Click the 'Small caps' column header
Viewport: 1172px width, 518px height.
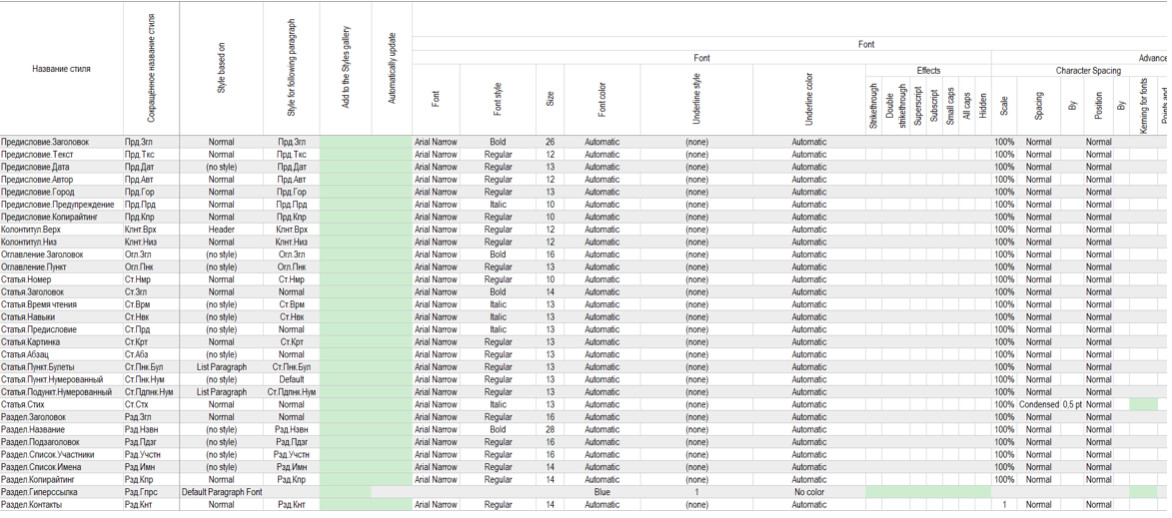pos(950,106)
